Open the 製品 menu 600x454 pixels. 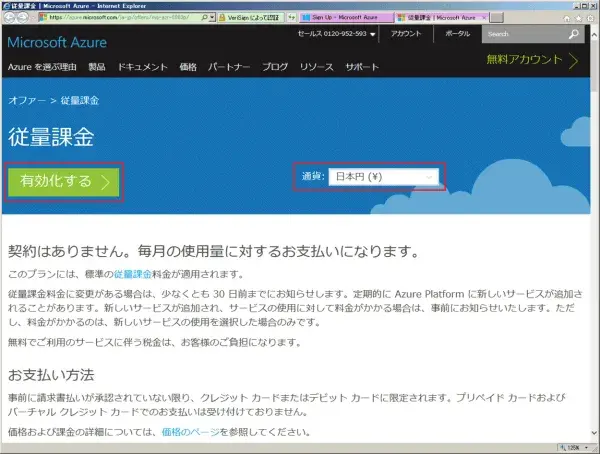tap(97, 67)
